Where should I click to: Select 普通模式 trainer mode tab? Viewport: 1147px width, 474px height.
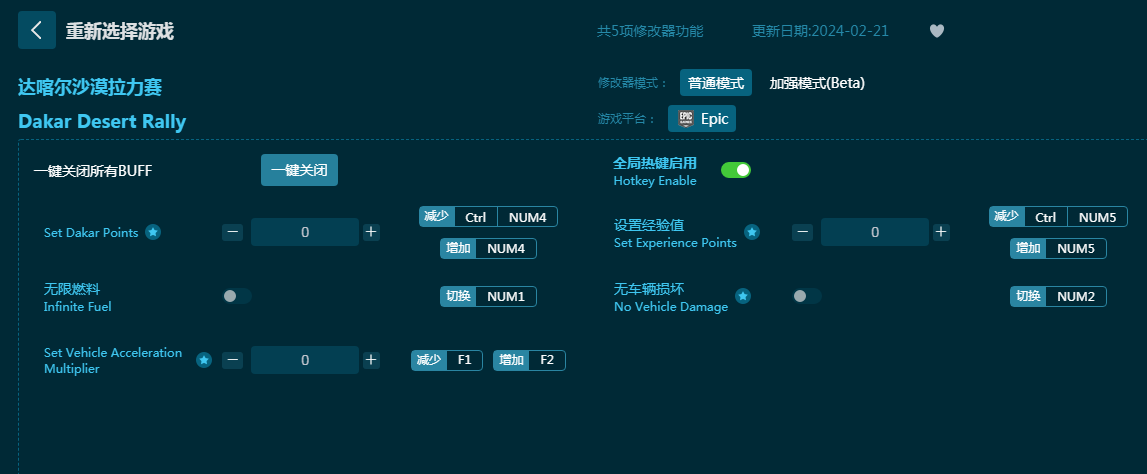click(x=716, y=83)
